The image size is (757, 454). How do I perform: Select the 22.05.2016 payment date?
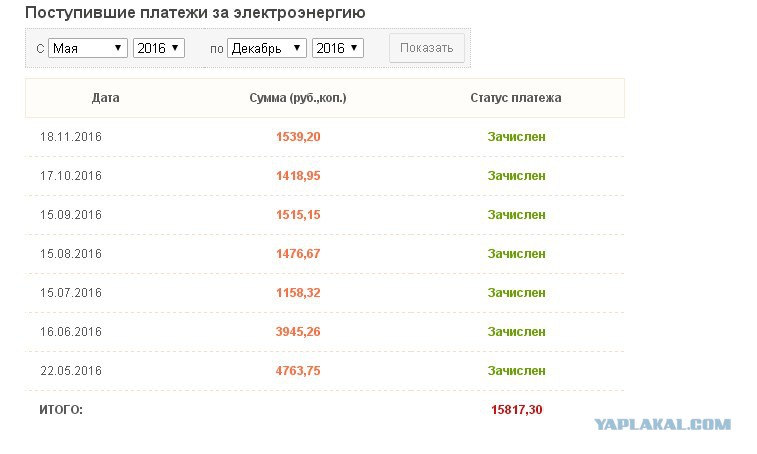click(x=71, y=371)
